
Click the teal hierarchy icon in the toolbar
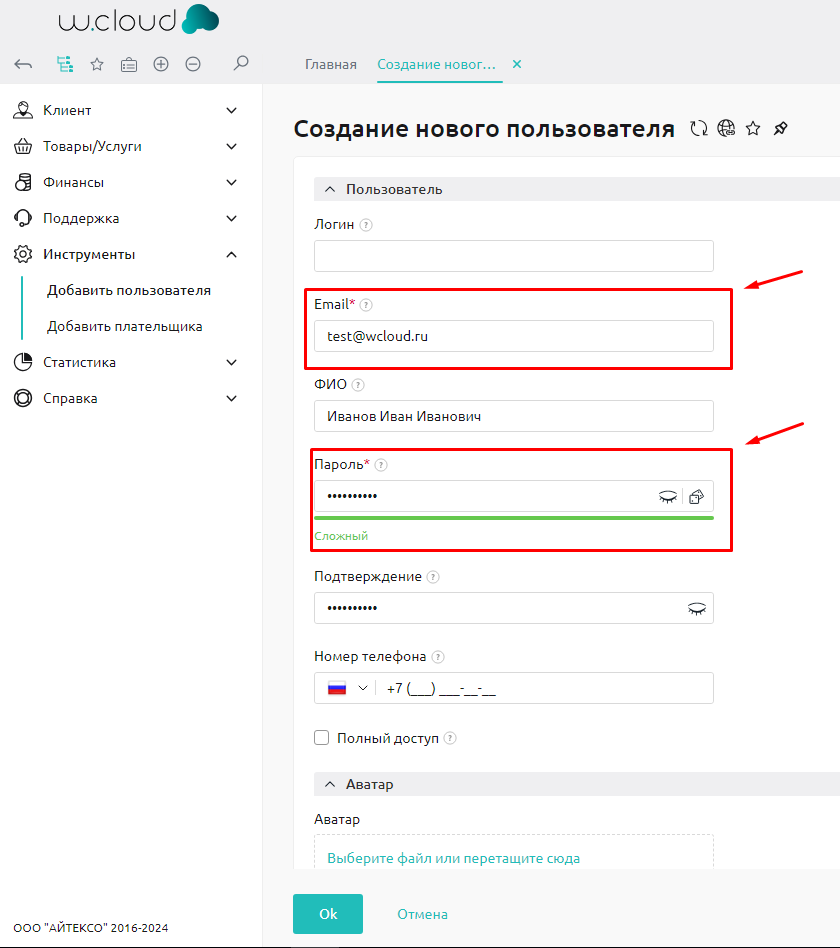coord(65,63)
